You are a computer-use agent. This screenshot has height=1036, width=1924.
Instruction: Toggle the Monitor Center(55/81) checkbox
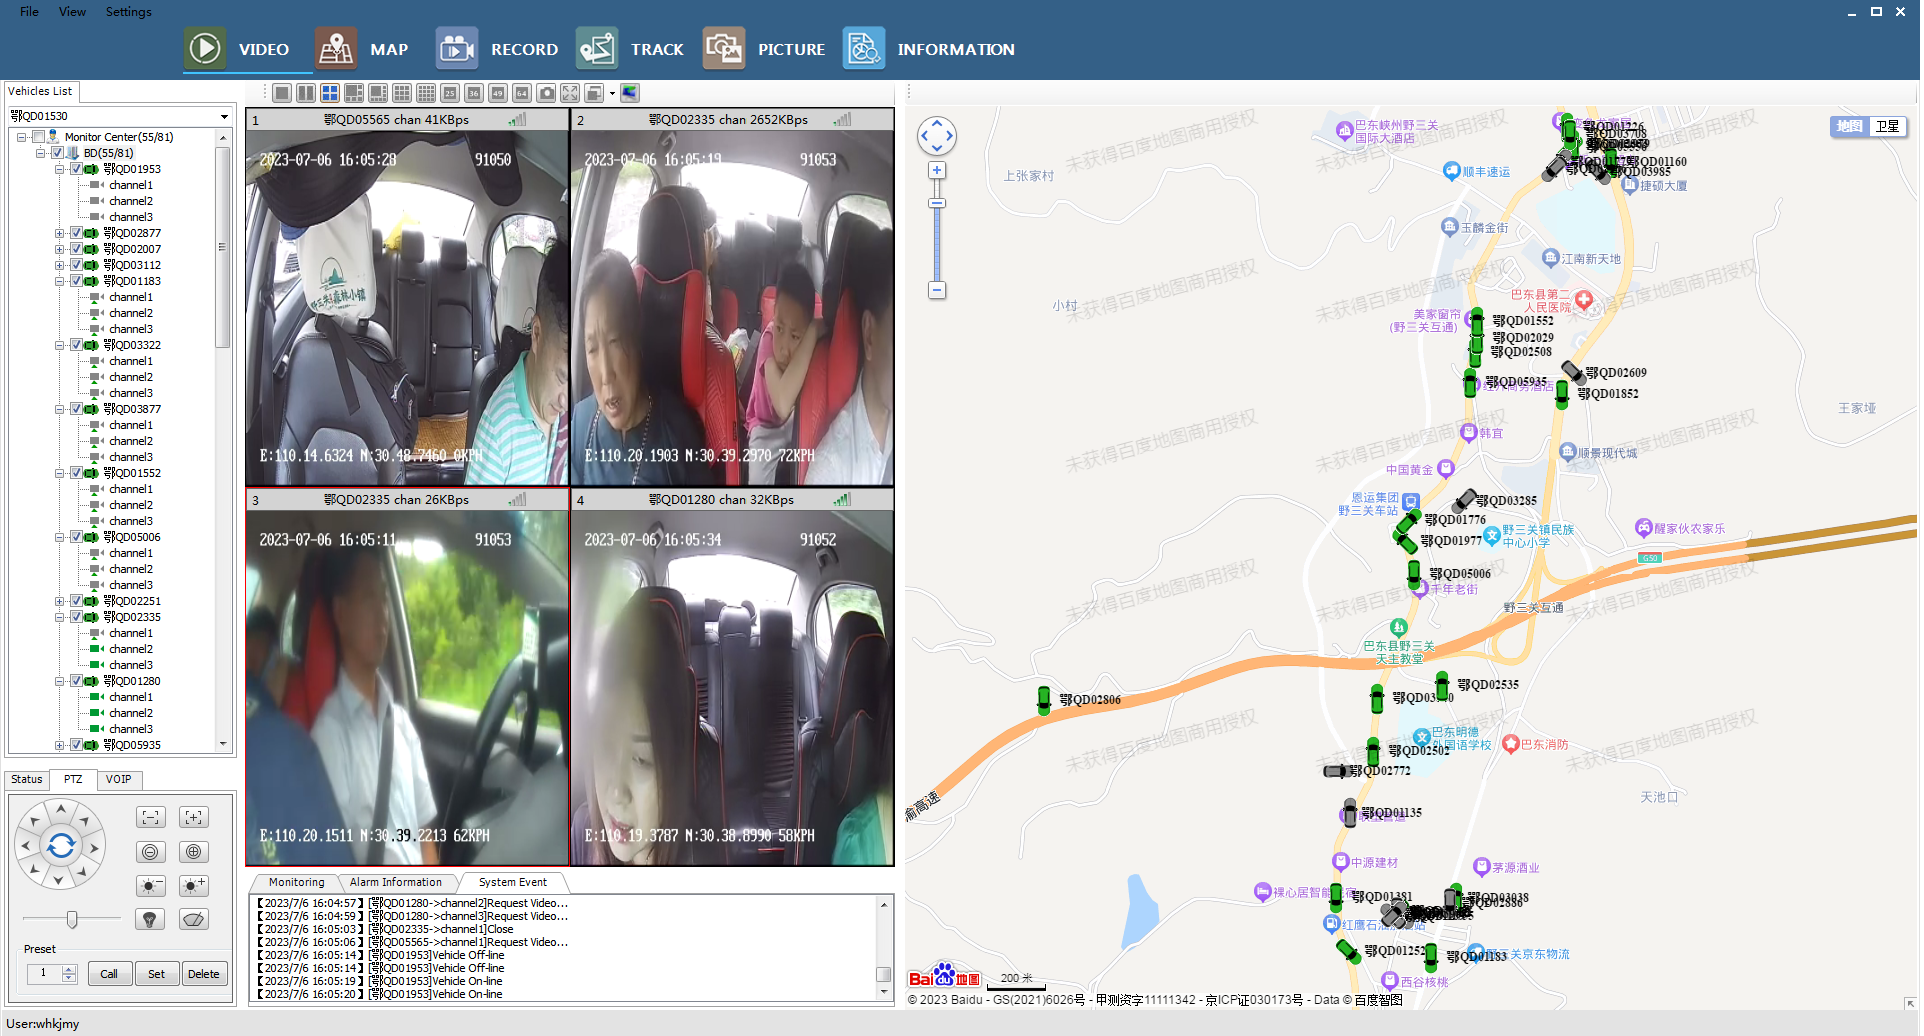coord(39,137)
